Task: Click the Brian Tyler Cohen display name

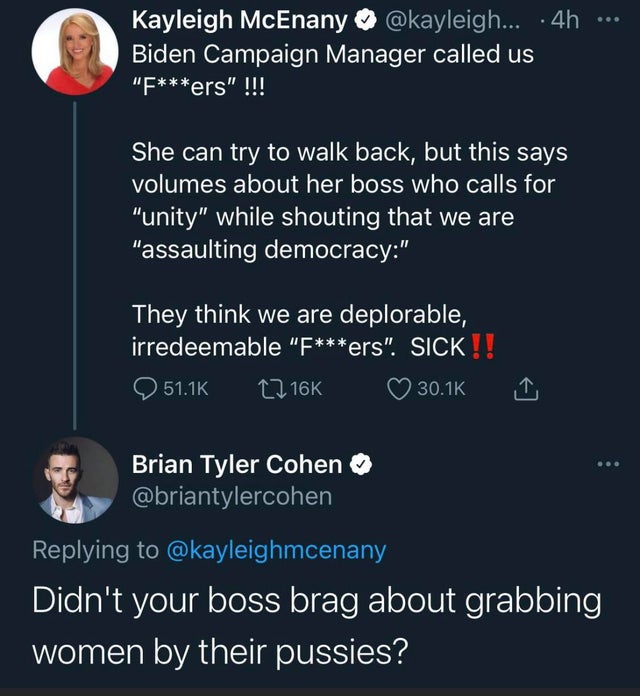Action: (x=236, y=464)
